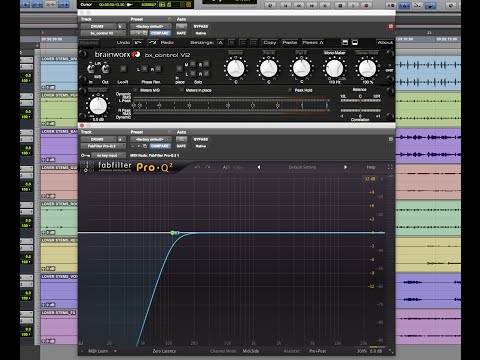Toggle the In place solo button
The width and height of the screenshot is (480, 360).
coord(179,69)
